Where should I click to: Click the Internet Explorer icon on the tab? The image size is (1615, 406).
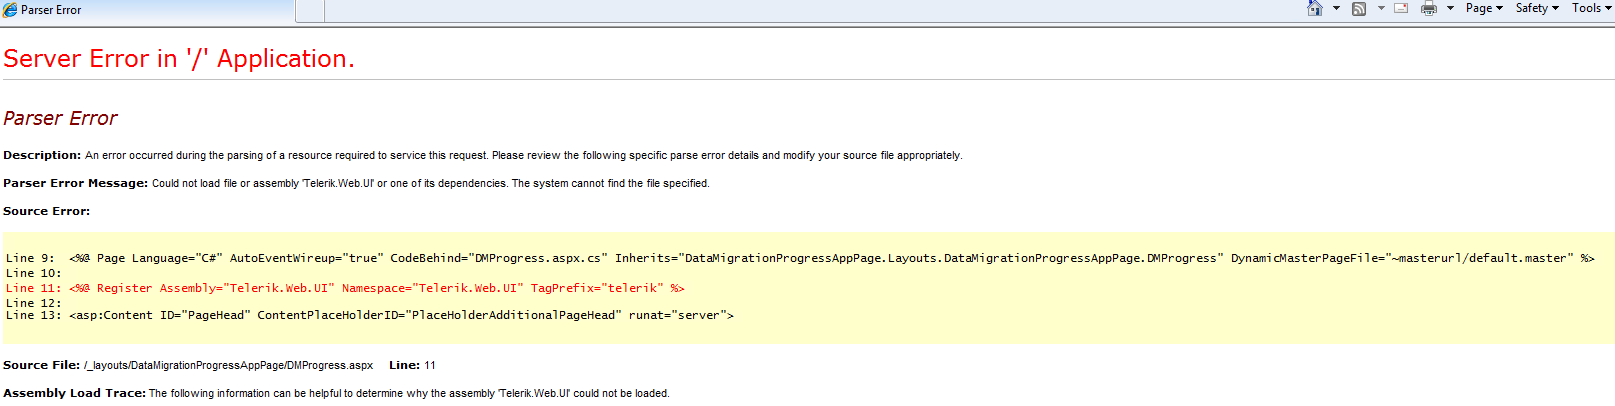point(10,9)
